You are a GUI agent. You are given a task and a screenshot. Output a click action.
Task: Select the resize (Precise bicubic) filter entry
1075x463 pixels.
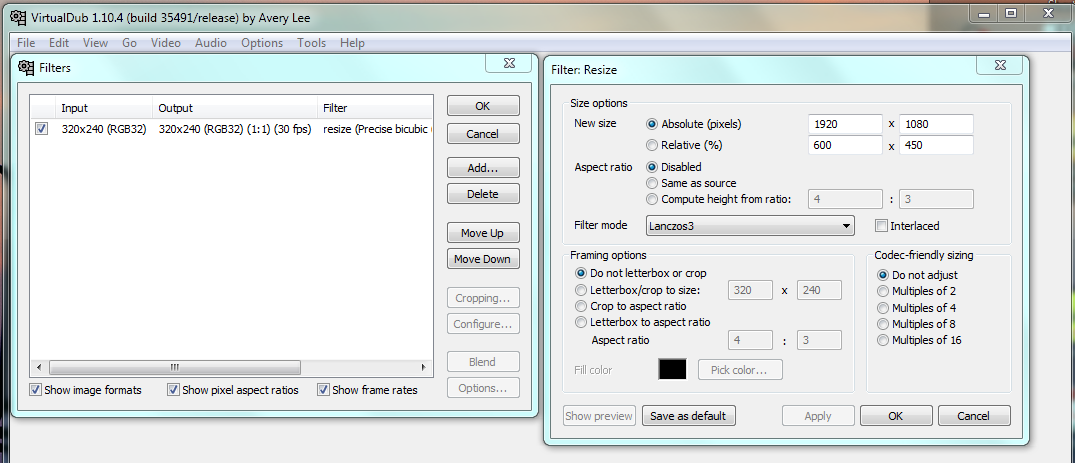pos(376,129)
